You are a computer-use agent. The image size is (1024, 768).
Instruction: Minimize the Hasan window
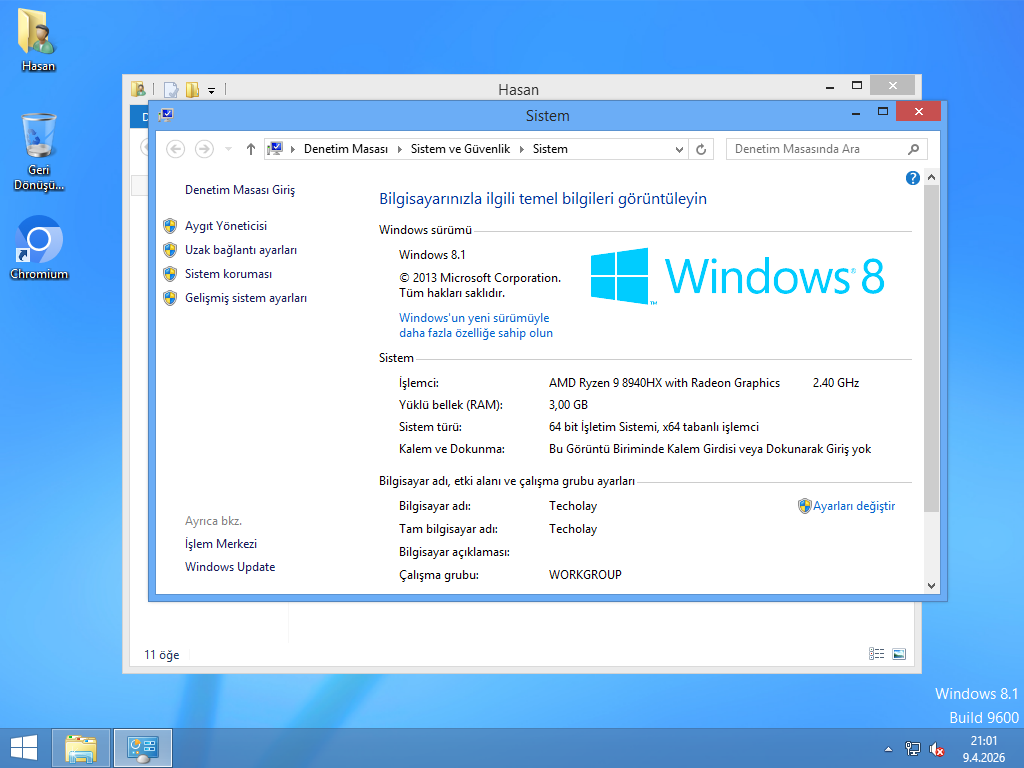point(830,87)
